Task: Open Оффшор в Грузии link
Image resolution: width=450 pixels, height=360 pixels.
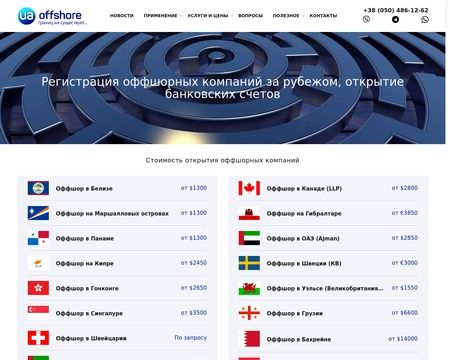Action: click(x=295, y=313)
